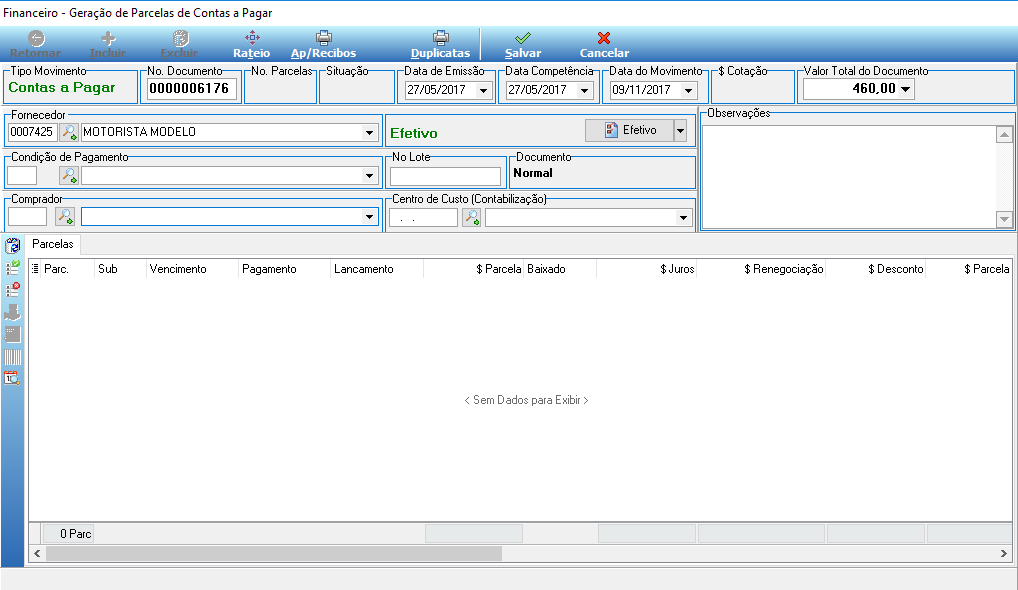Sort by Lancamento column header

[377, 269]
